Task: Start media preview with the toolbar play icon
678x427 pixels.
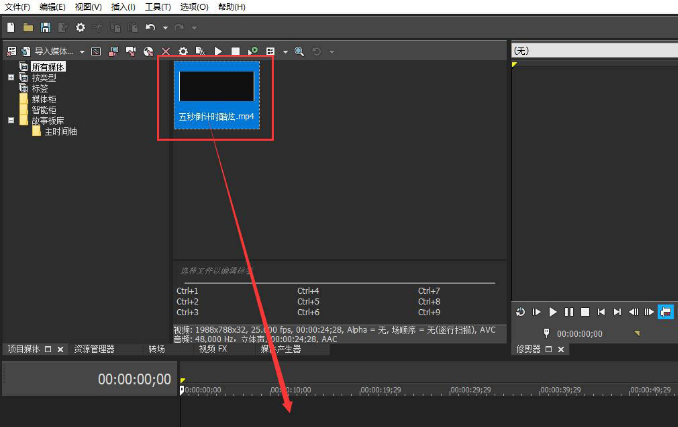Action: coord(218,51)
